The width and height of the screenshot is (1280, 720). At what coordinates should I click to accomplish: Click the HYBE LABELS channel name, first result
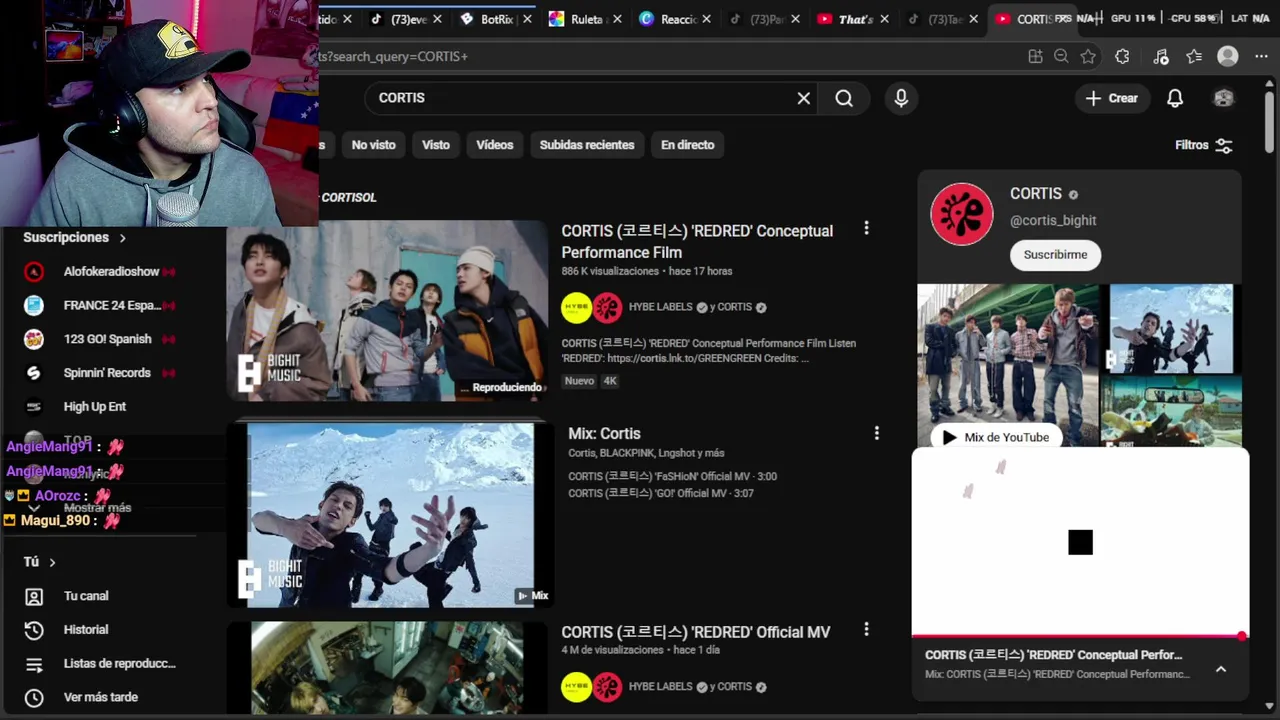660,307
